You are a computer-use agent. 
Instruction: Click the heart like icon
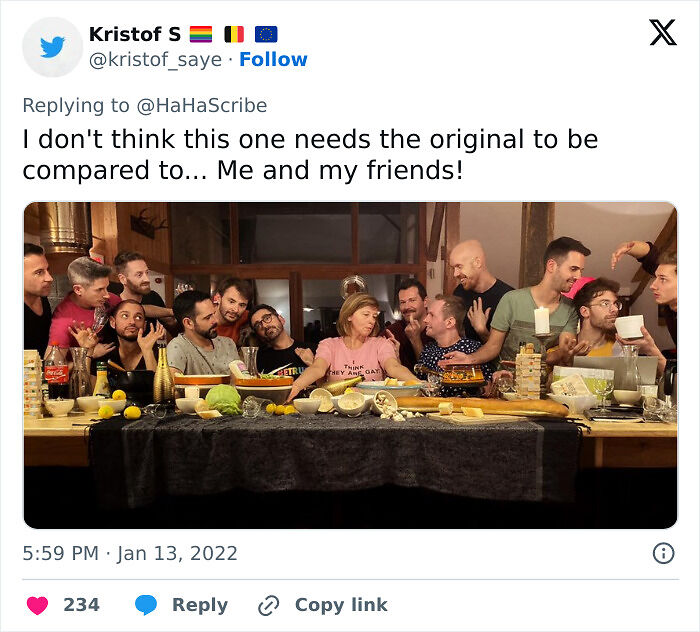click(x=38, y=605)
